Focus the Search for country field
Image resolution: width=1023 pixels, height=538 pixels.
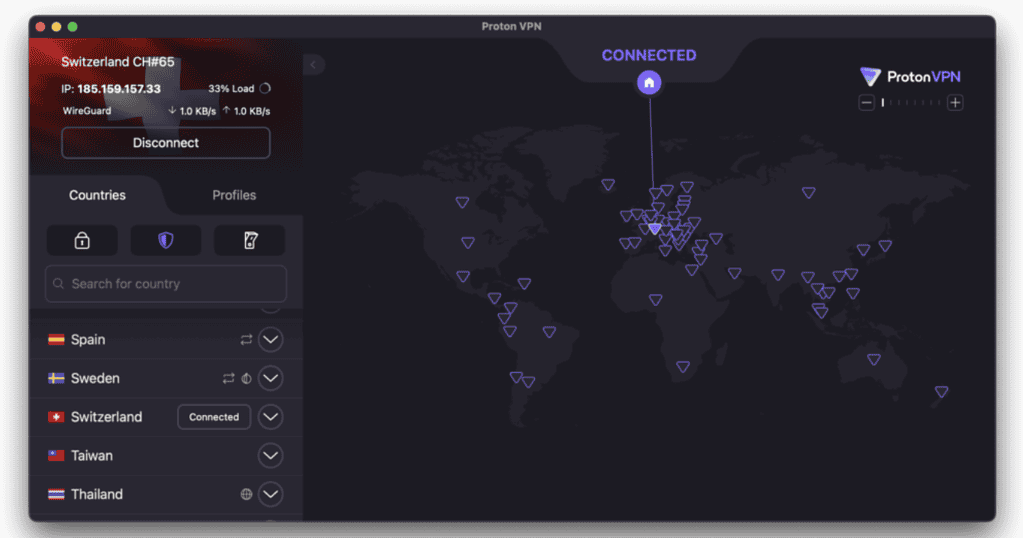pos(166,284)
